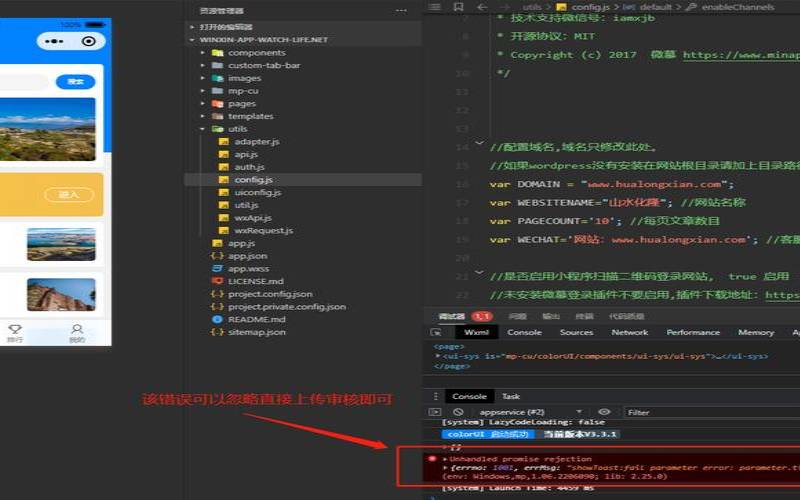Switch to the 输出 panel tab
The height and width of the screenshot is (500, 800).
pos(551,316)
